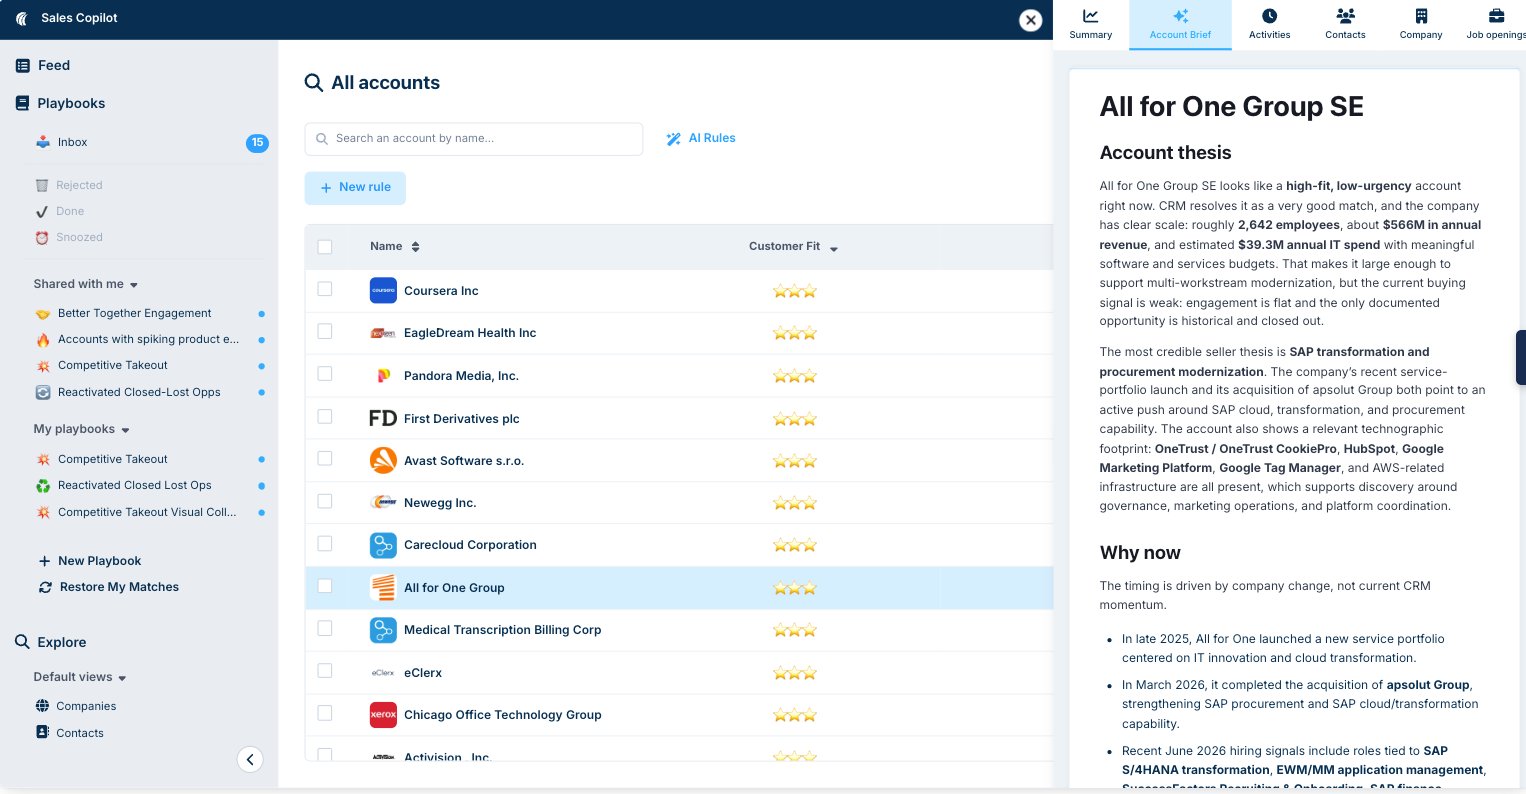Click the Chicago Office Technology Group Xerox logo
The width and height of the screenshot is (1526, 794).
pos(383,714)
